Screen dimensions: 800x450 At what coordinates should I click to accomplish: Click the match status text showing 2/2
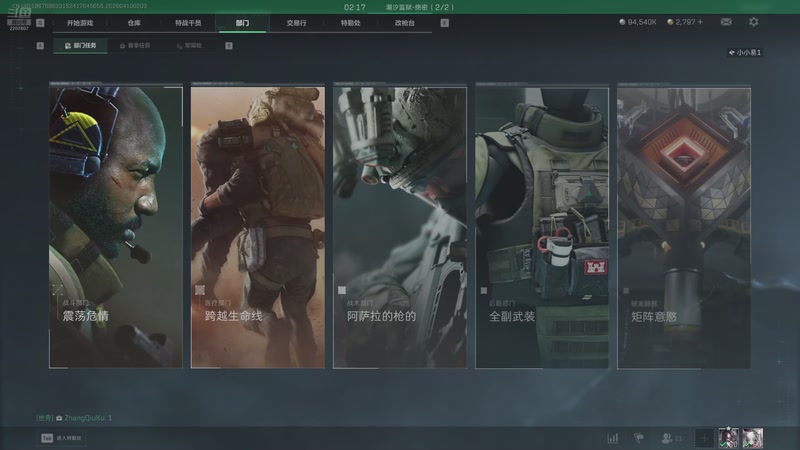419,7
